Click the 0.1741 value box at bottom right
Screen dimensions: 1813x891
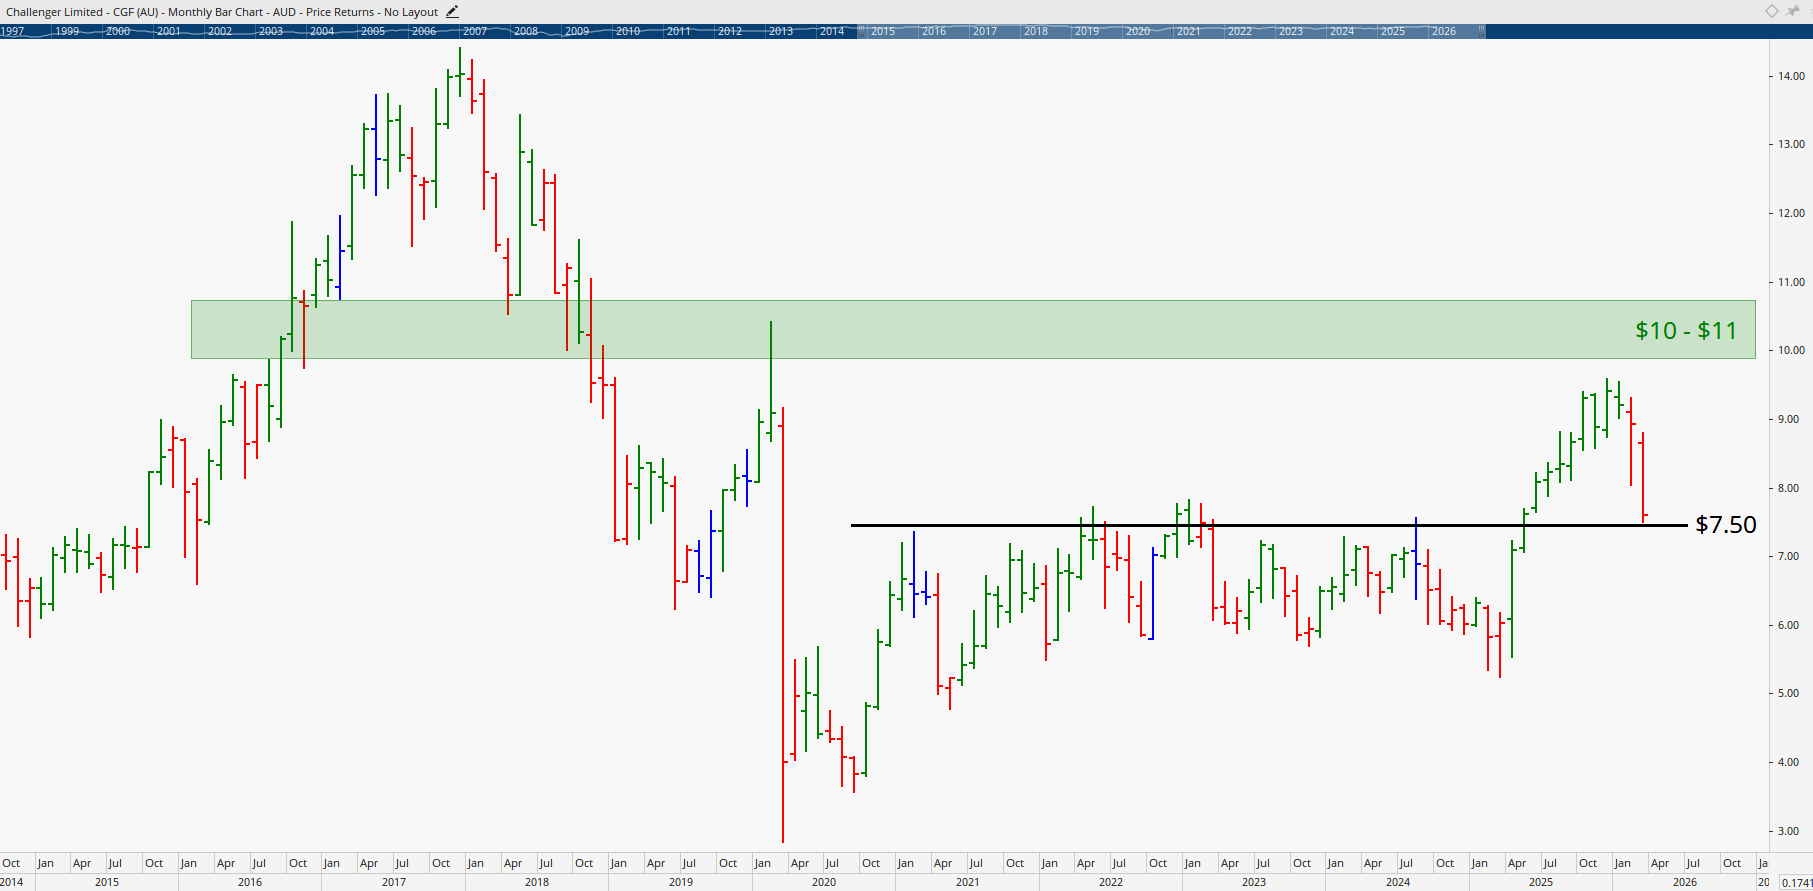[1796, 882]
